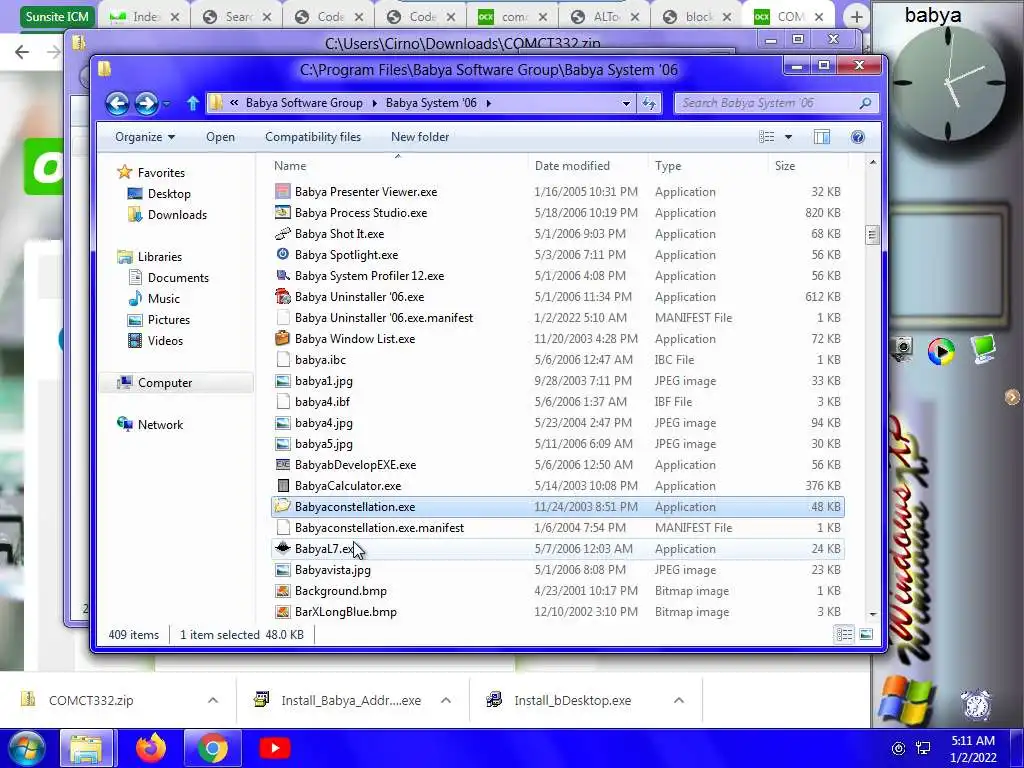Select Babya Spotlight.exe icon
The image size is (1024, 768).
283,254
